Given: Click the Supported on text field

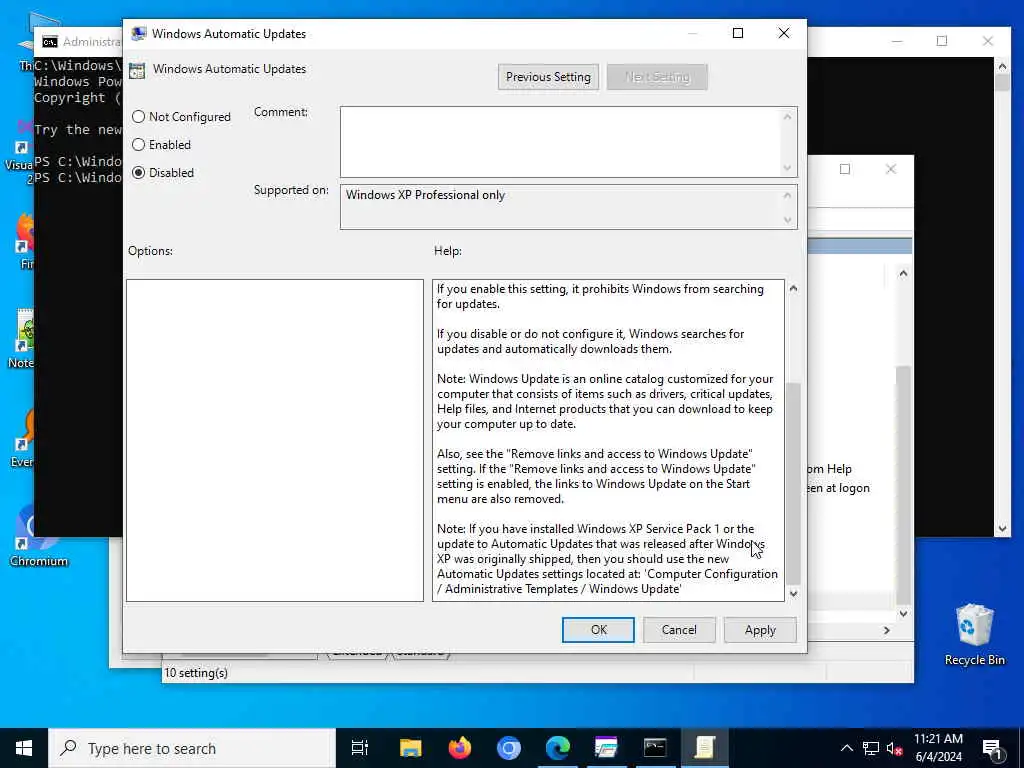Looking at the screenshot, I should [x=560, y=206].
